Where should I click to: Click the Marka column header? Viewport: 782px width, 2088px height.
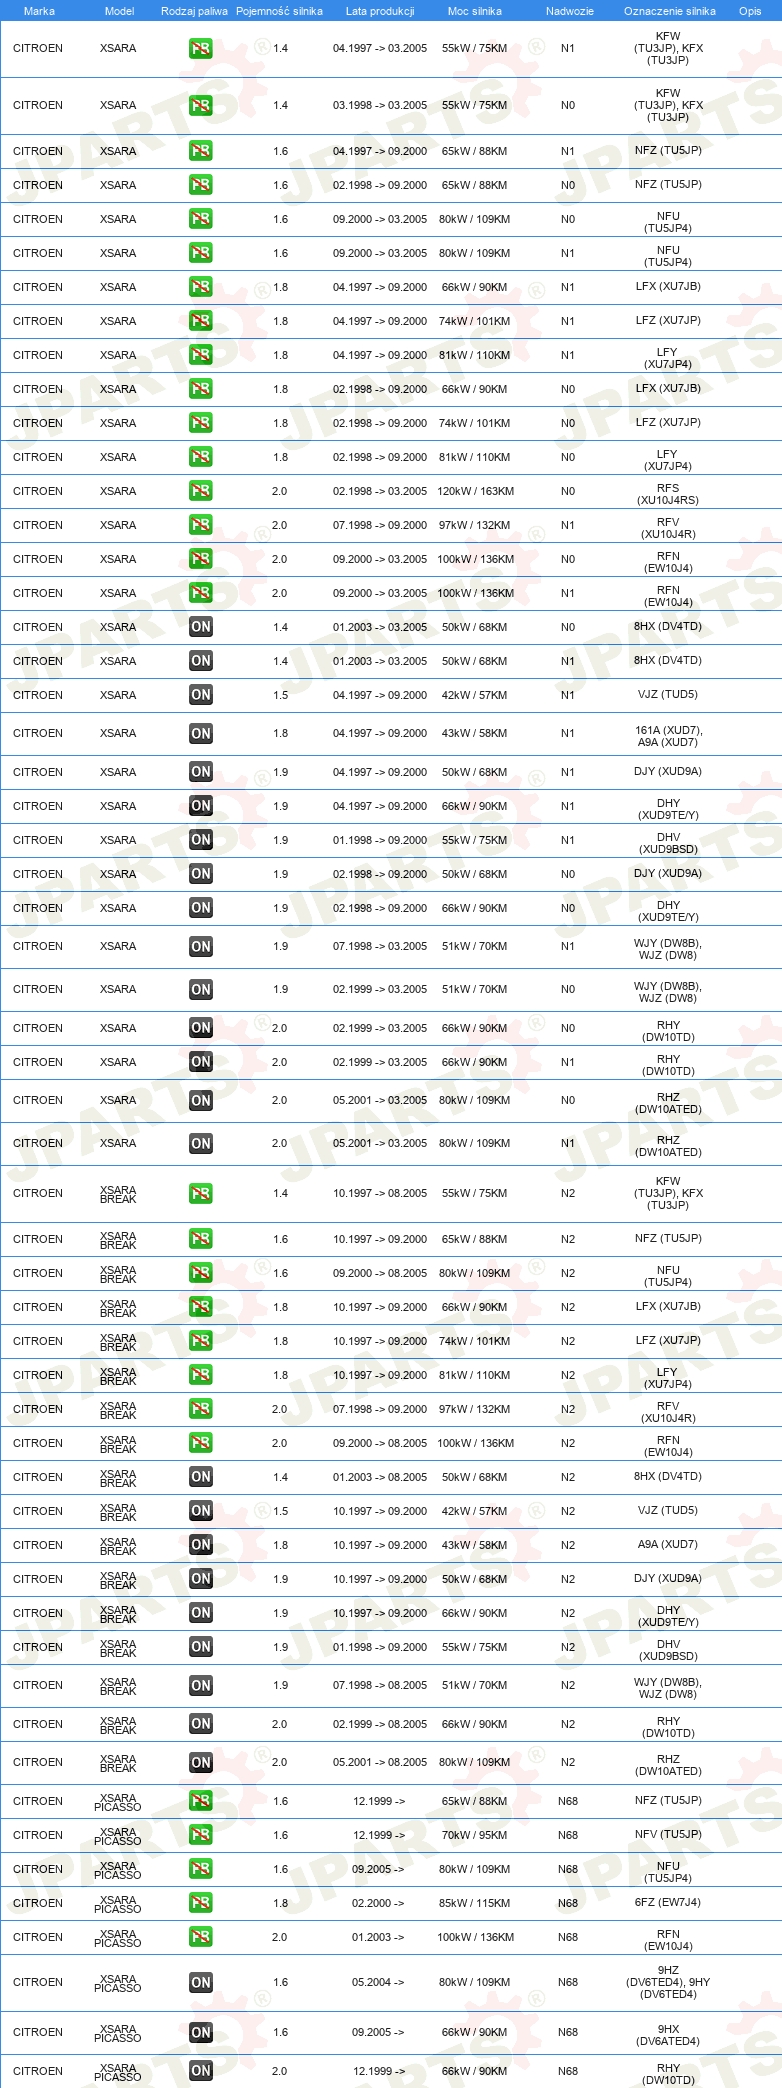coord(39,11)
